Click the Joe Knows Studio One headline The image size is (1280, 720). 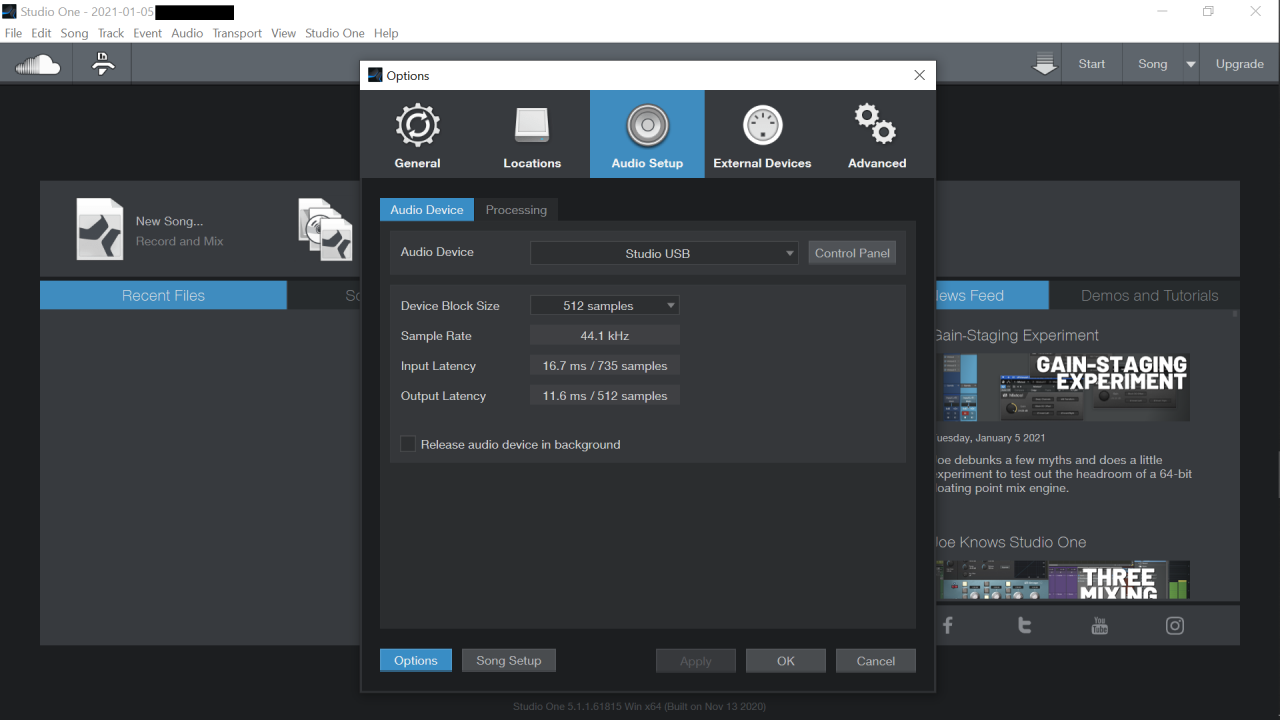click(1011, 542)
